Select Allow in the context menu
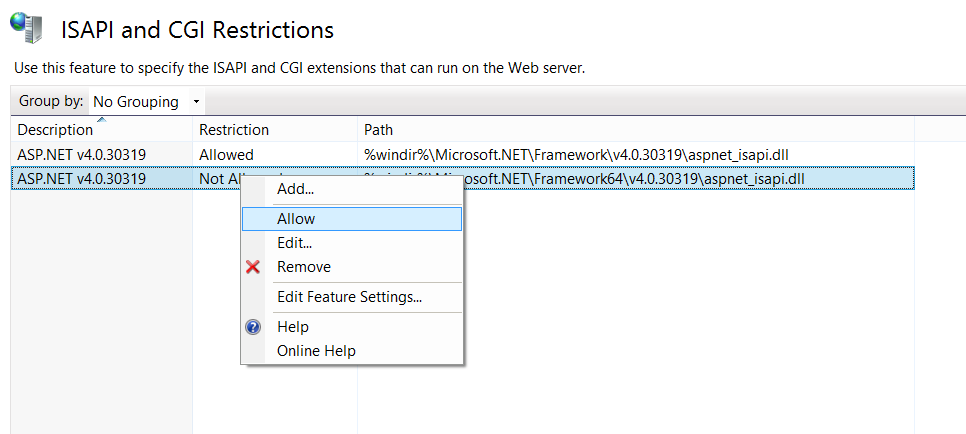 click(296, 219)
